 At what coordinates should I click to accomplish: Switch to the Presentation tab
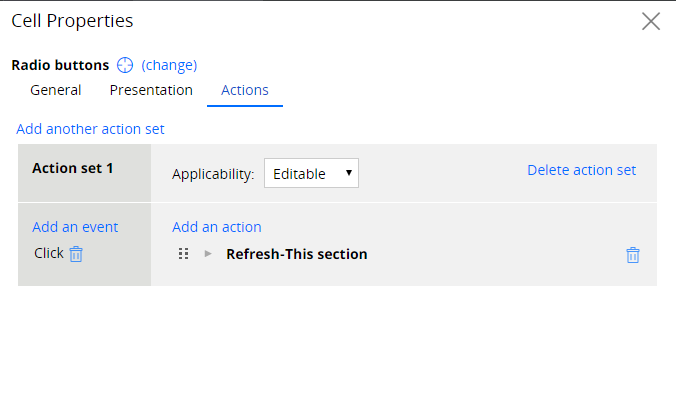(151, 90)
